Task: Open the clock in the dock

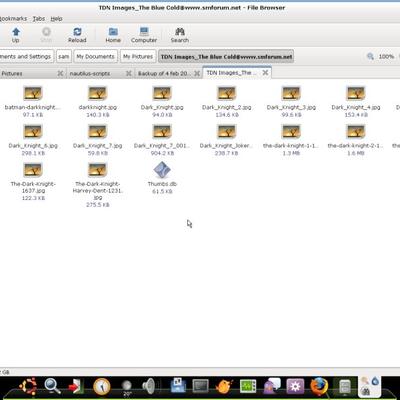Action: tap(102, 387)
